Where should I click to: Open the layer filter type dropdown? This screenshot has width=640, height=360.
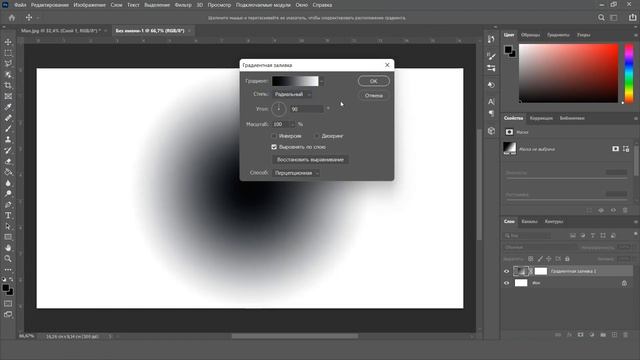tap(527, 236)
